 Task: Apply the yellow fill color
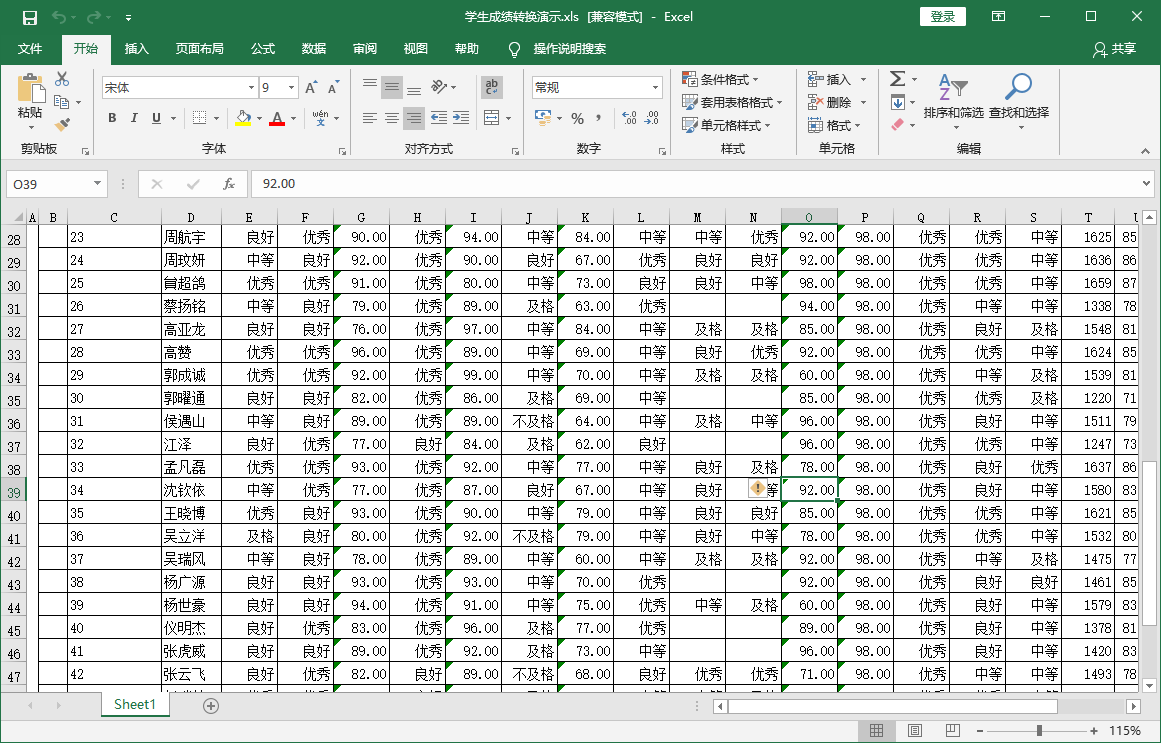tap(243, 118)
